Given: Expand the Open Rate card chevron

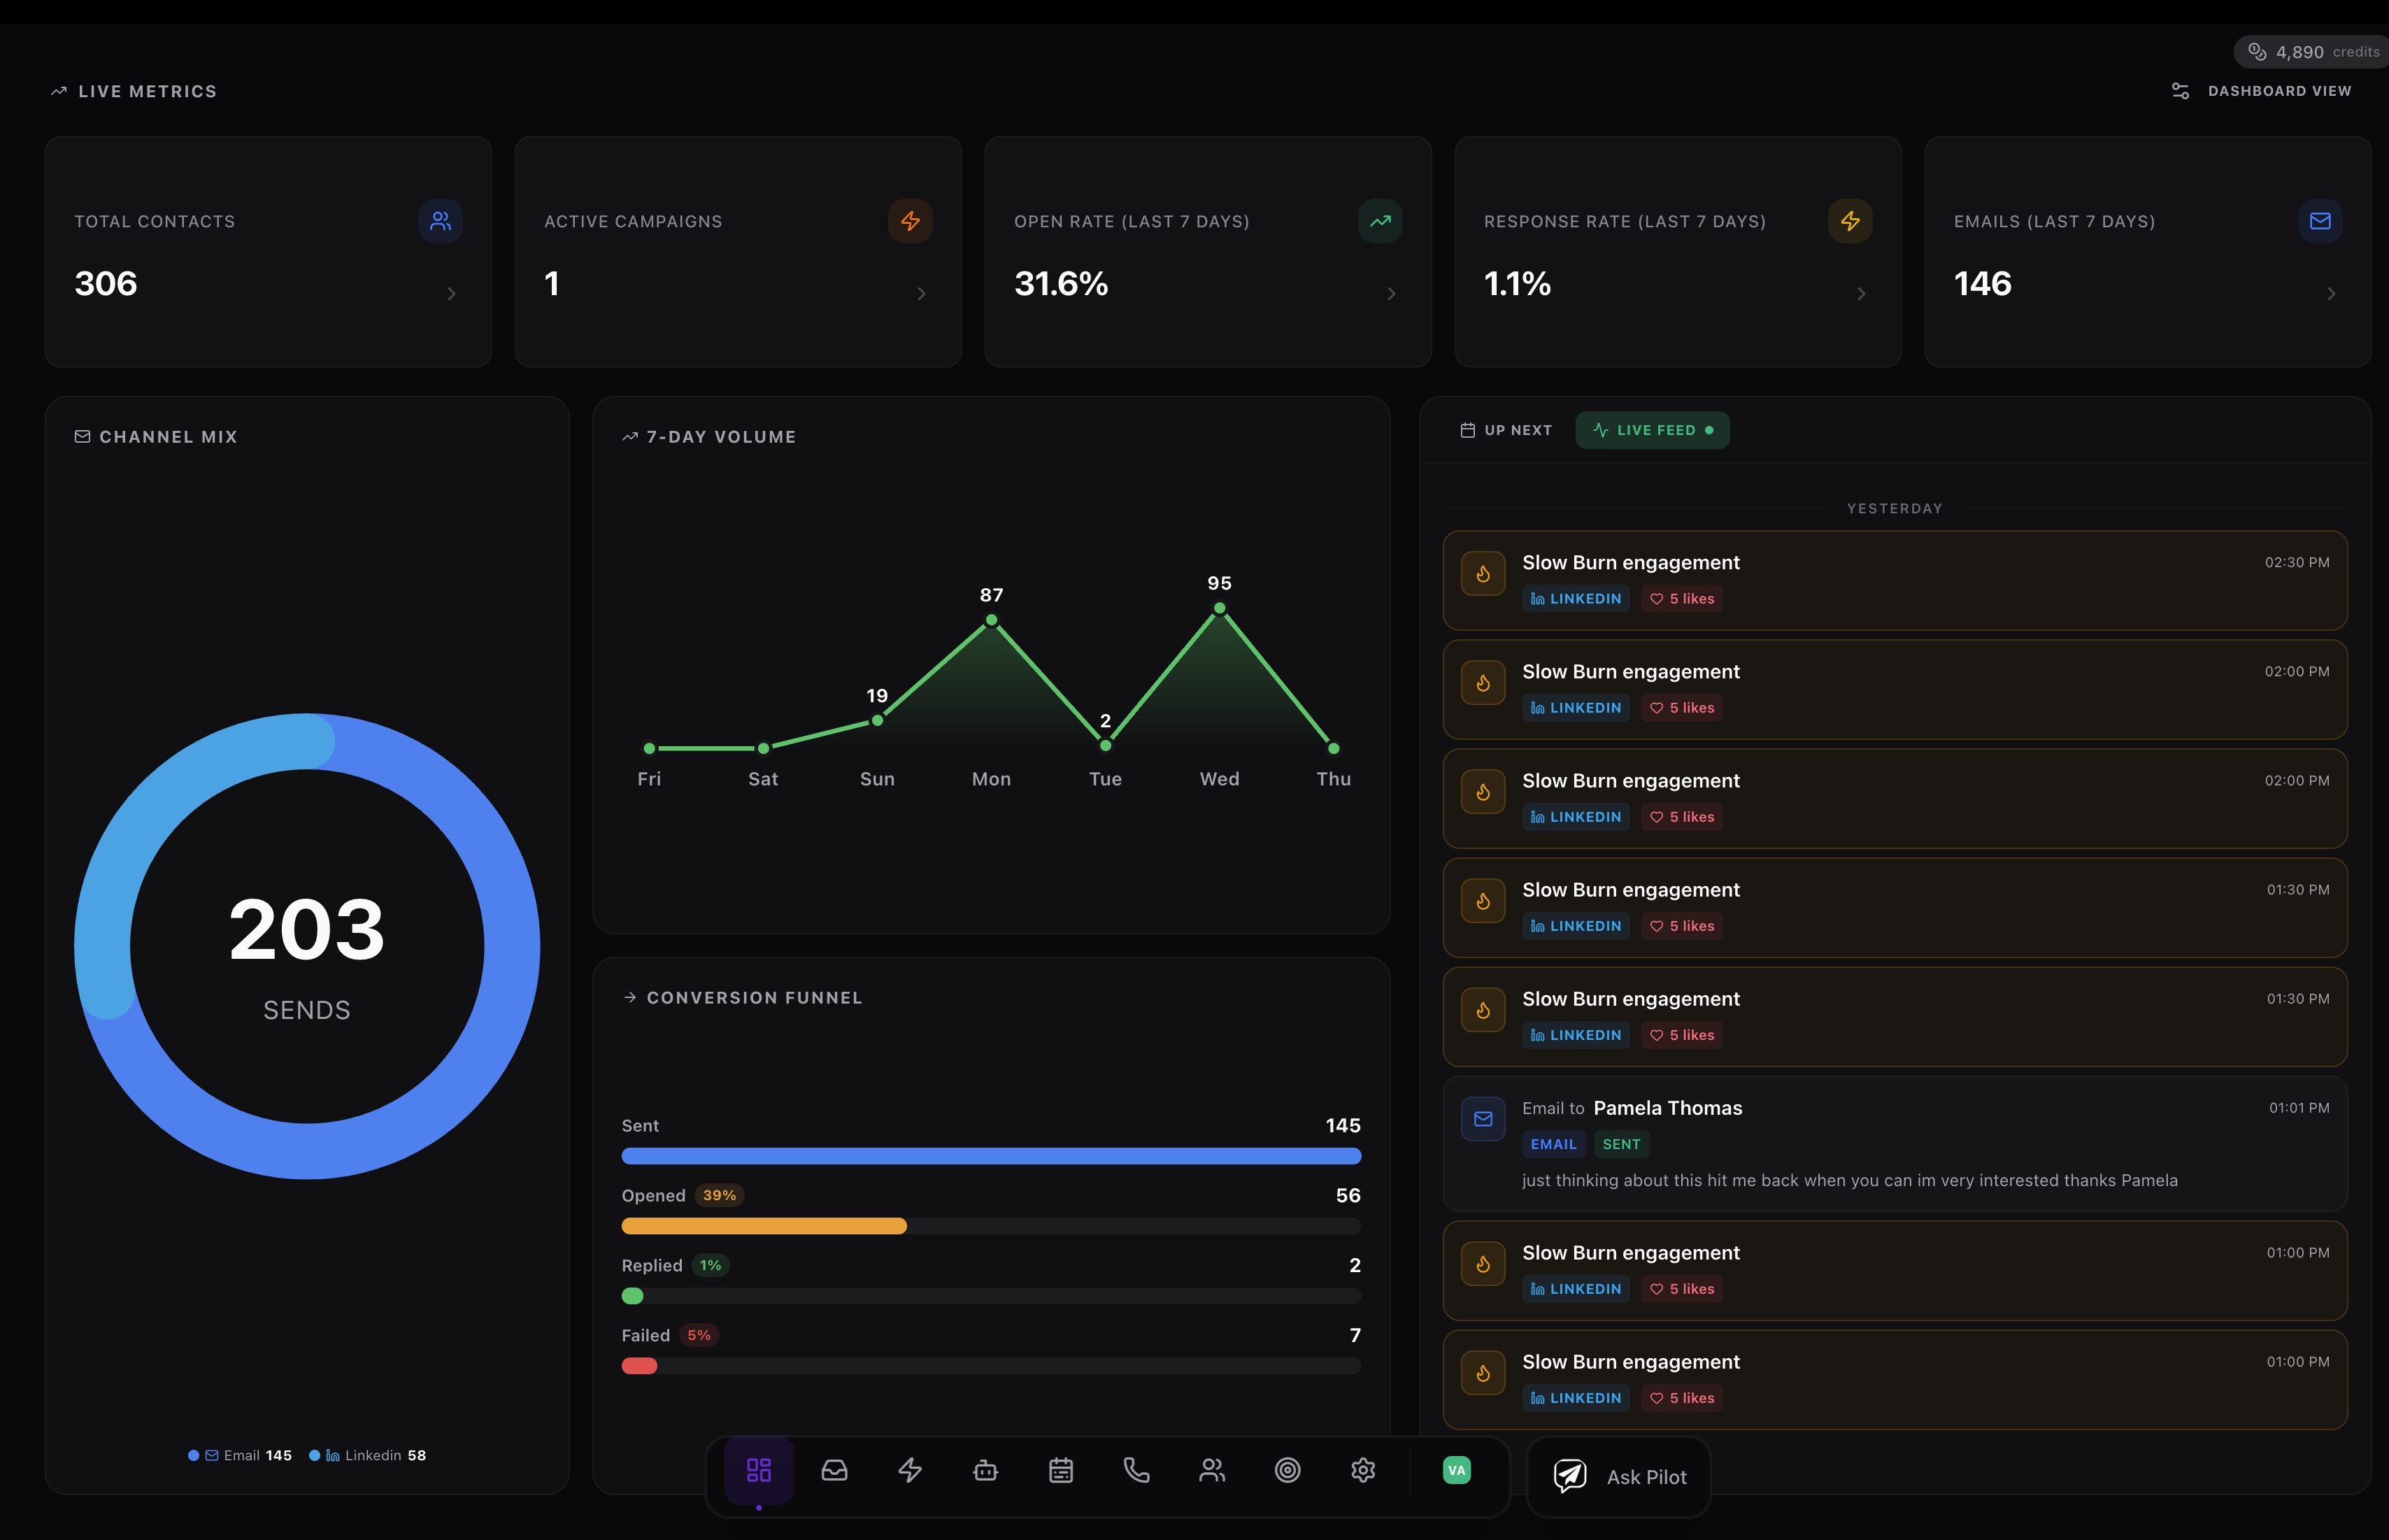Looking at the screenshot, I should [1391, 294].
